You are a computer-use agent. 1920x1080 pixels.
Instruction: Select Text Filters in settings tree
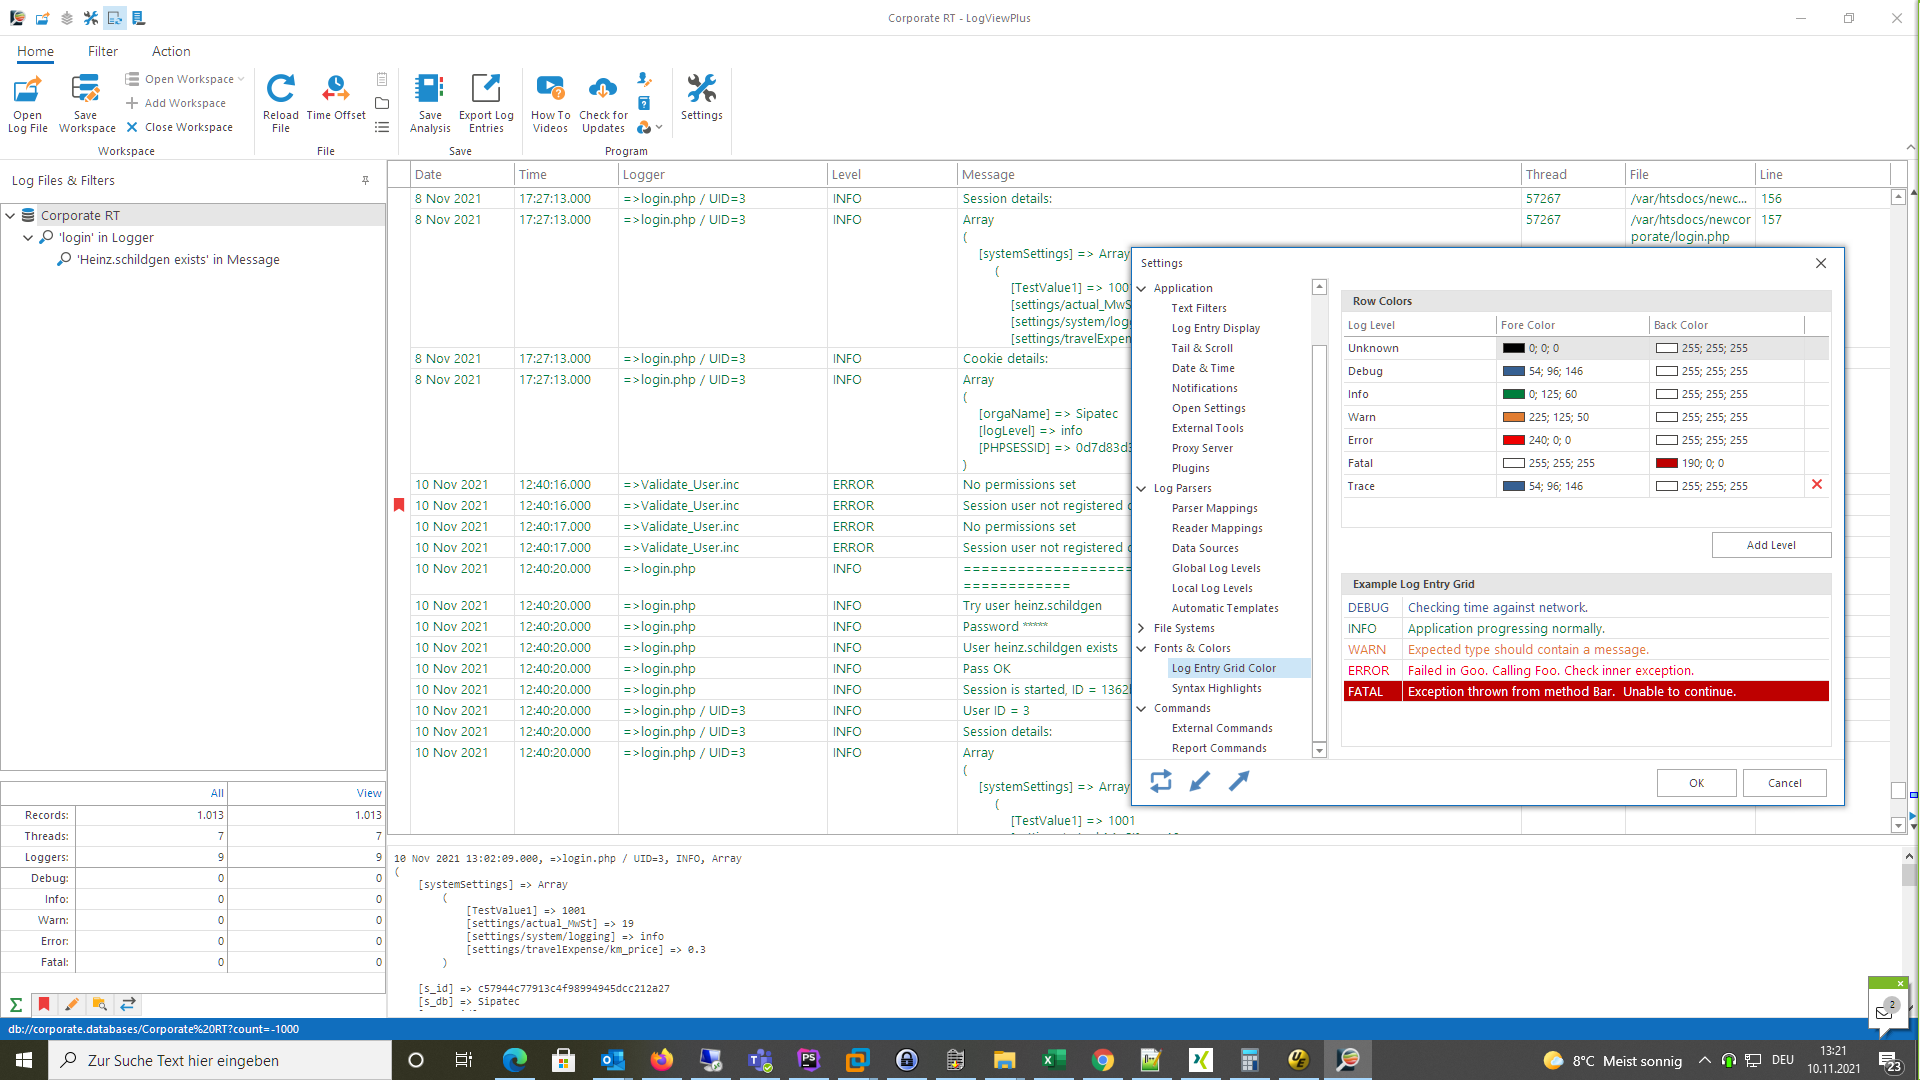[1199, 308]
